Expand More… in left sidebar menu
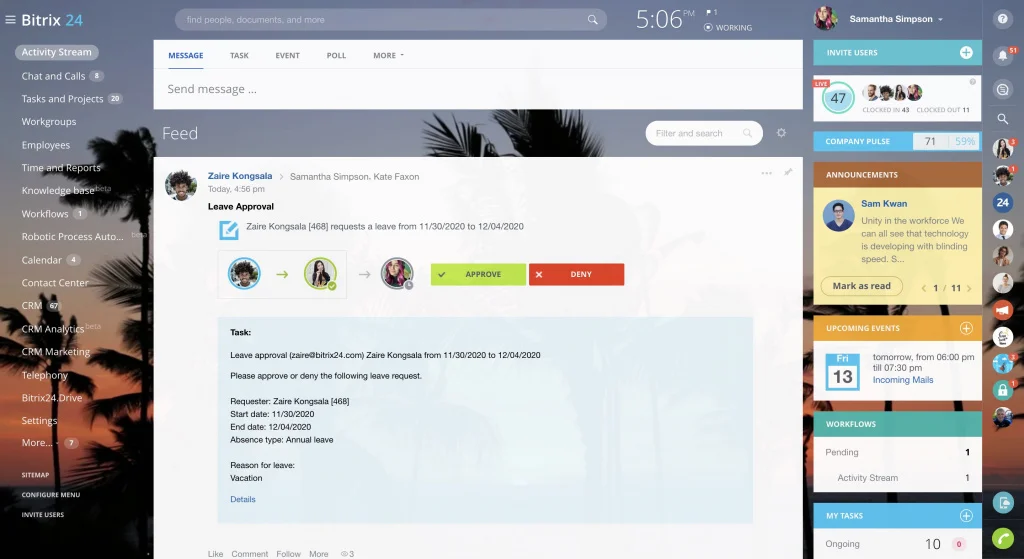 37,443
